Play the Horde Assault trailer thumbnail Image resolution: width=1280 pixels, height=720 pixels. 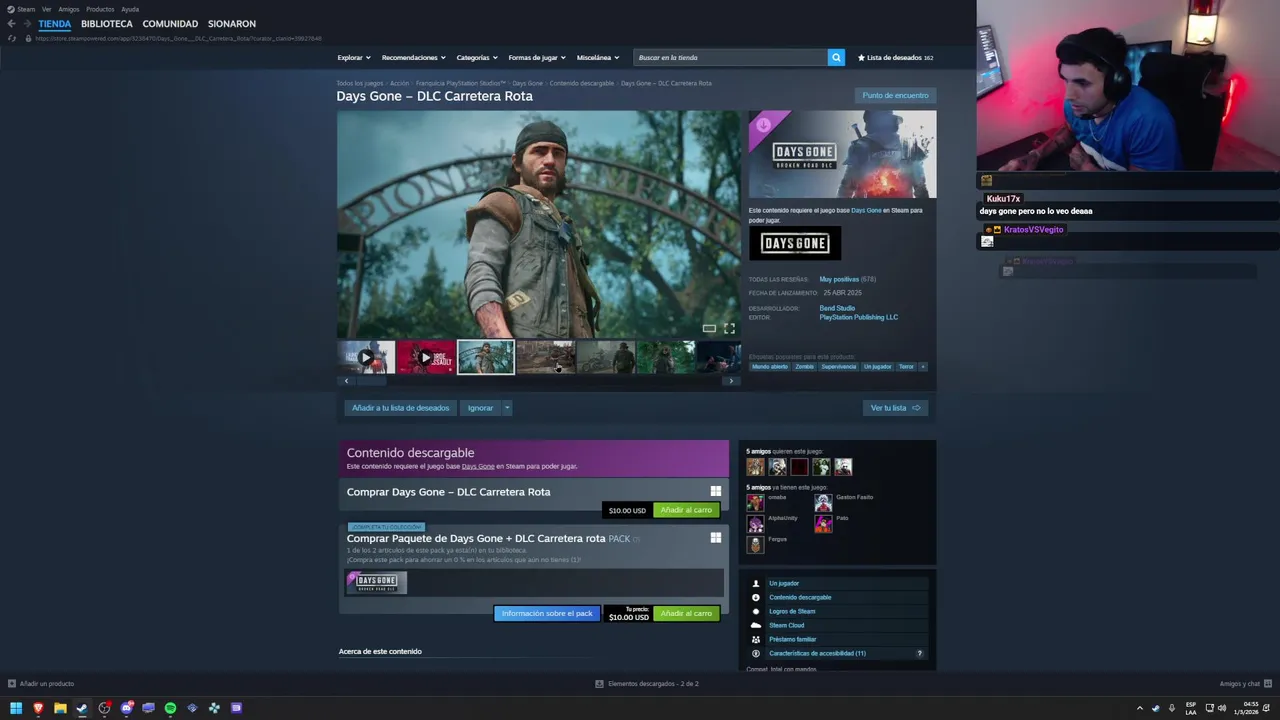pos(425,357)
